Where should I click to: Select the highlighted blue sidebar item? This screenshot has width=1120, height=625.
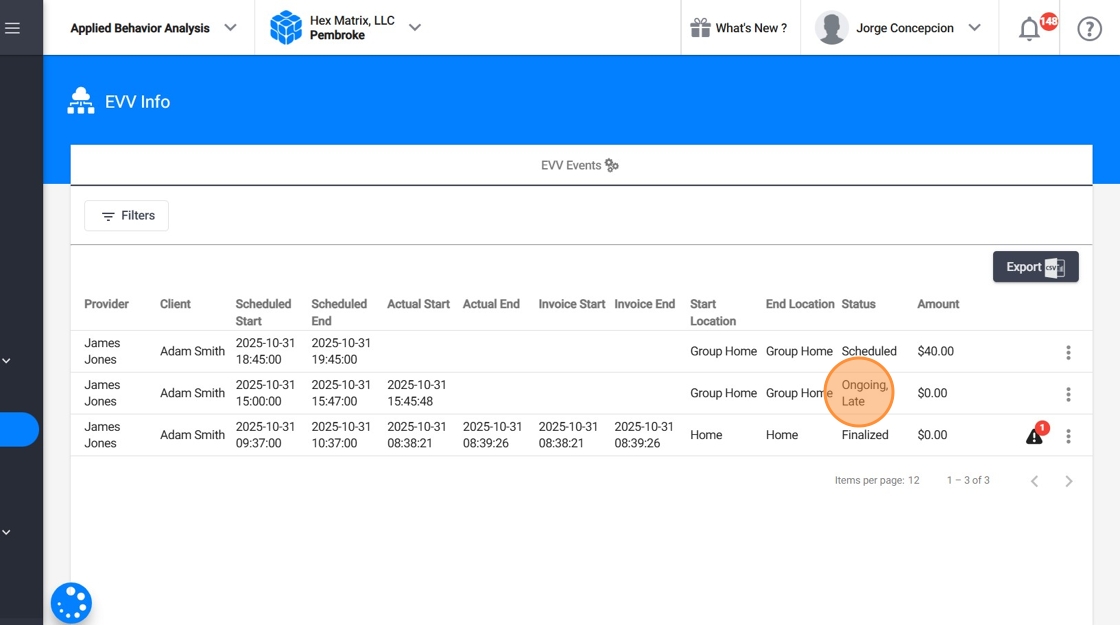click(x=19, y=429)
